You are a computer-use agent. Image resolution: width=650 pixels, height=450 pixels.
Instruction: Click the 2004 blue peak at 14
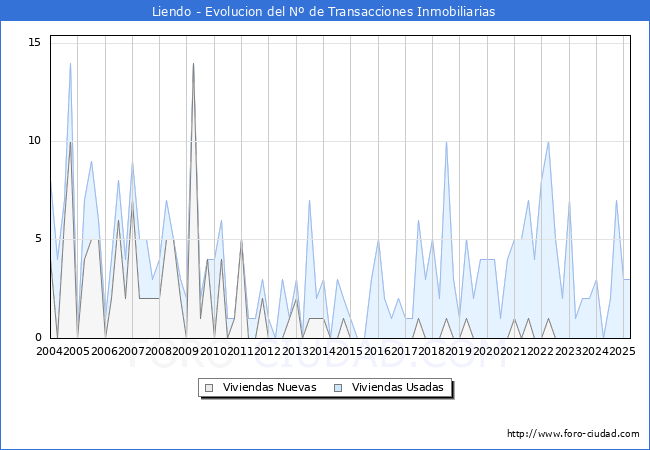click(70, 63)
